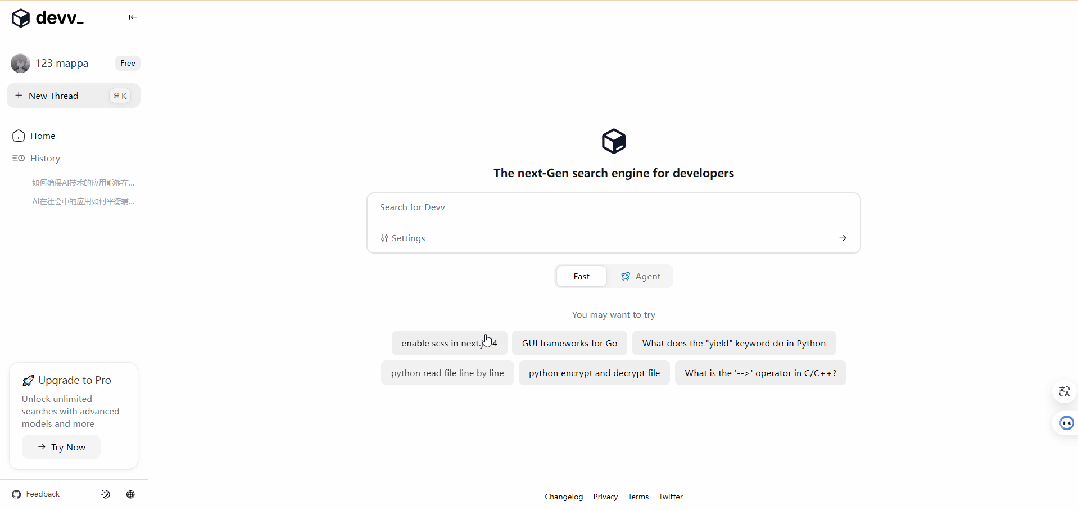Switch search mode to Fast

[x=581, y=276]
